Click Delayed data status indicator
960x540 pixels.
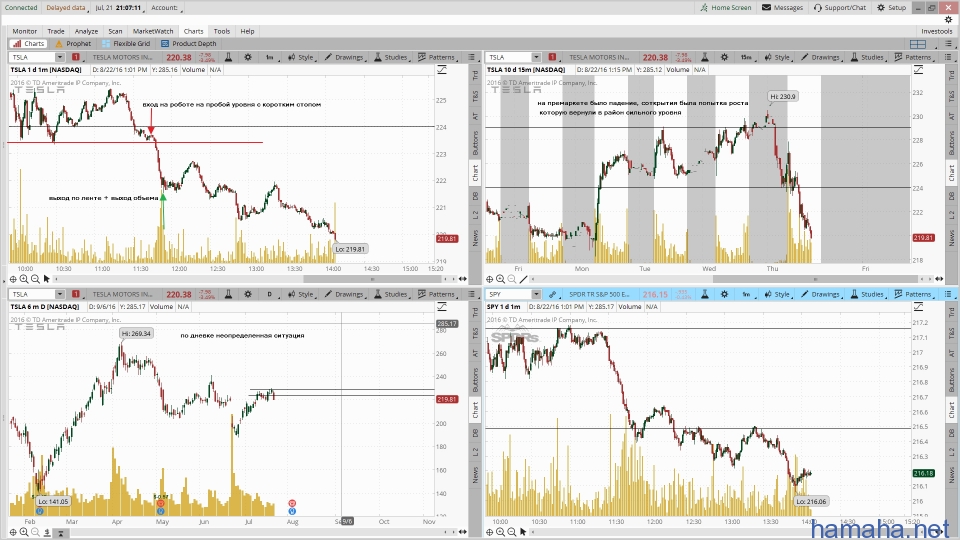[x=66, y=7]
